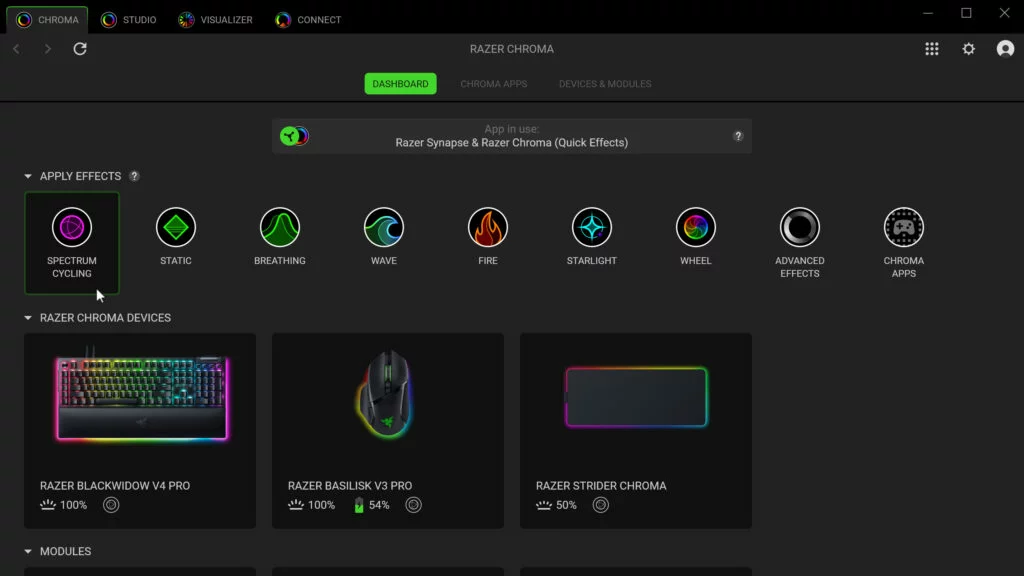Viewport: 1024px width, 576px height.
Task: Switch to the Studio tab
Action: click(129, 20)
